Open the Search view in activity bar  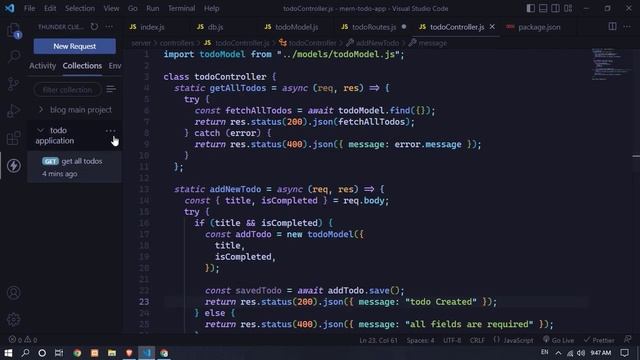click(13, 56)
